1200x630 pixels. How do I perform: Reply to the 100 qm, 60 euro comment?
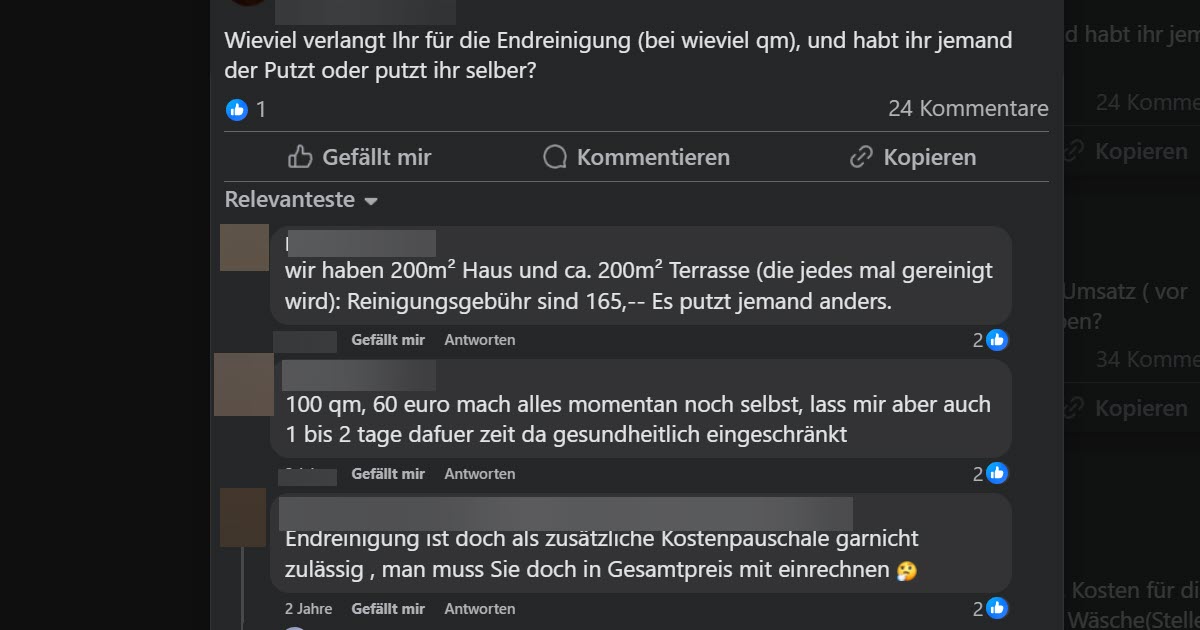(480, 474)
